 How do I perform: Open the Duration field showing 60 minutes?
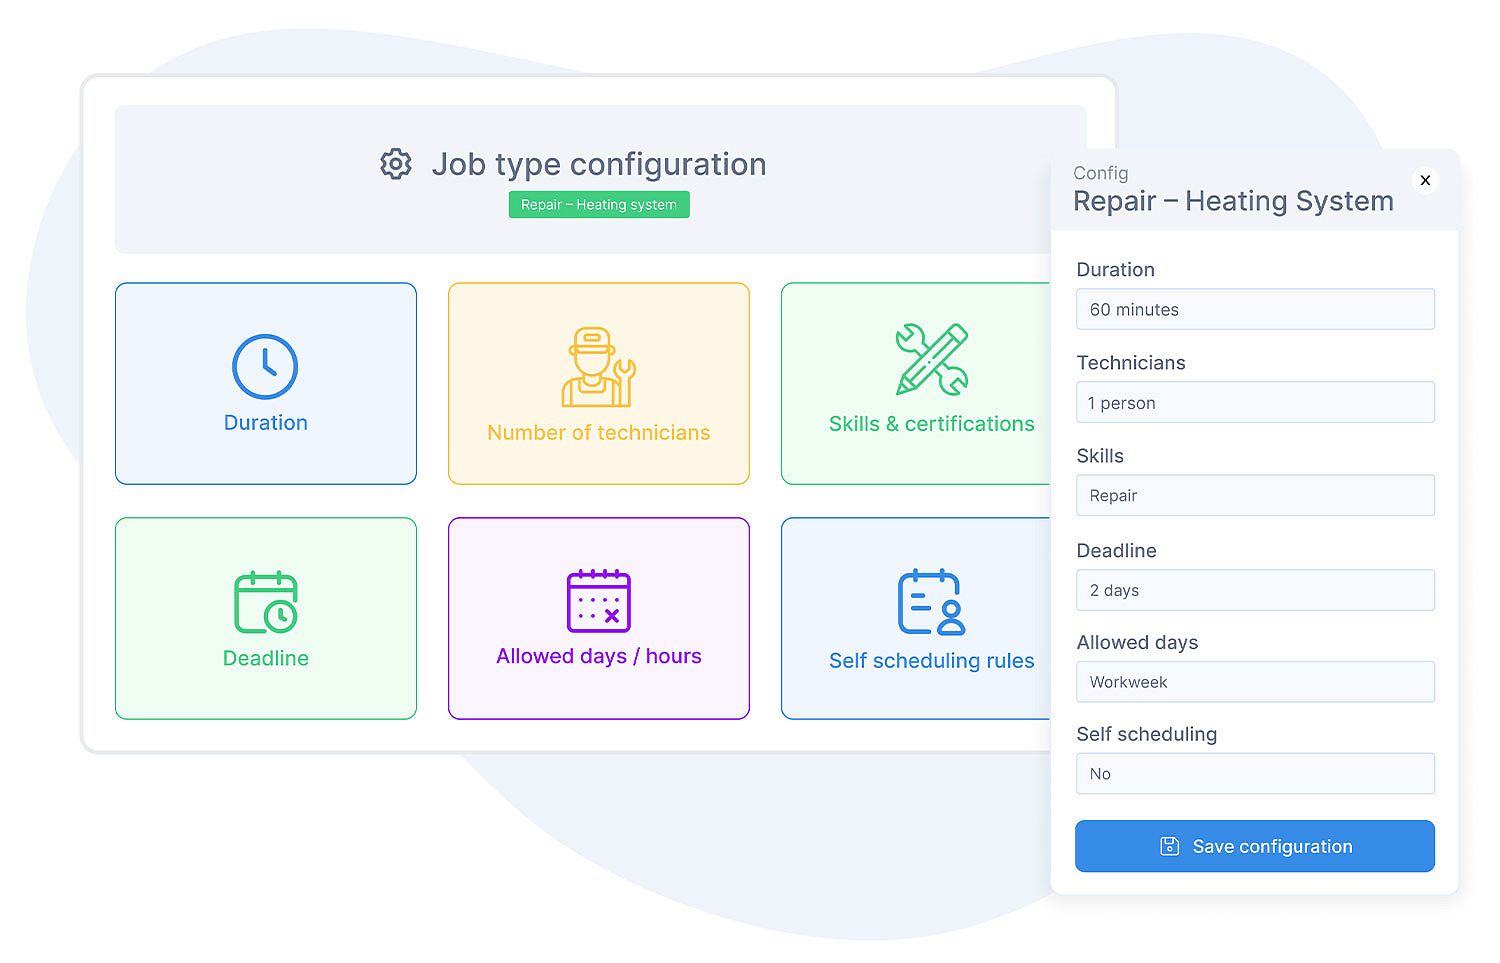pos(1255,310)
